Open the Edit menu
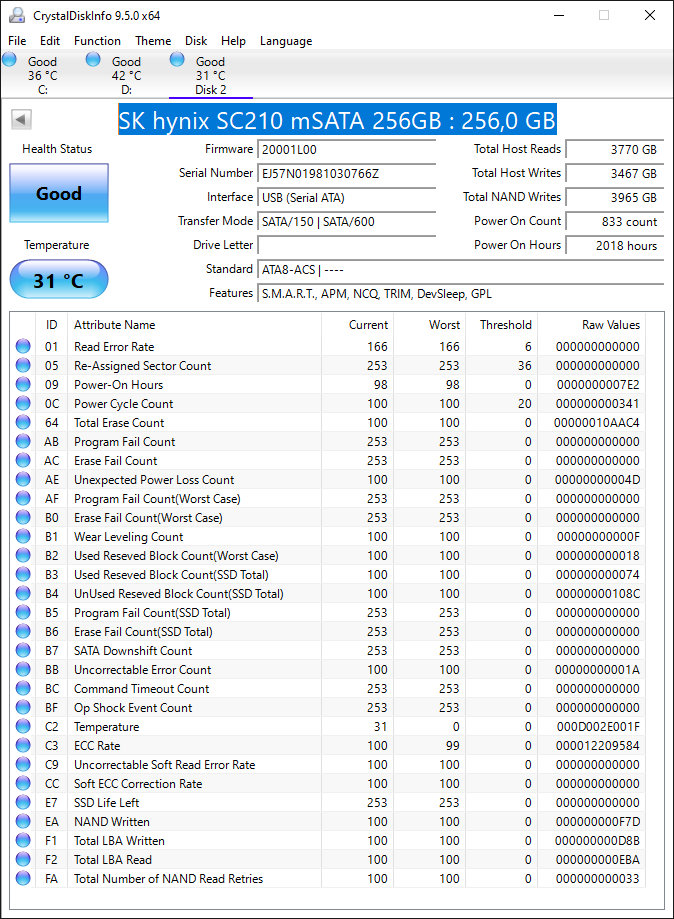Viewport: 674px width, 919px height. click(x=50, y=40)
